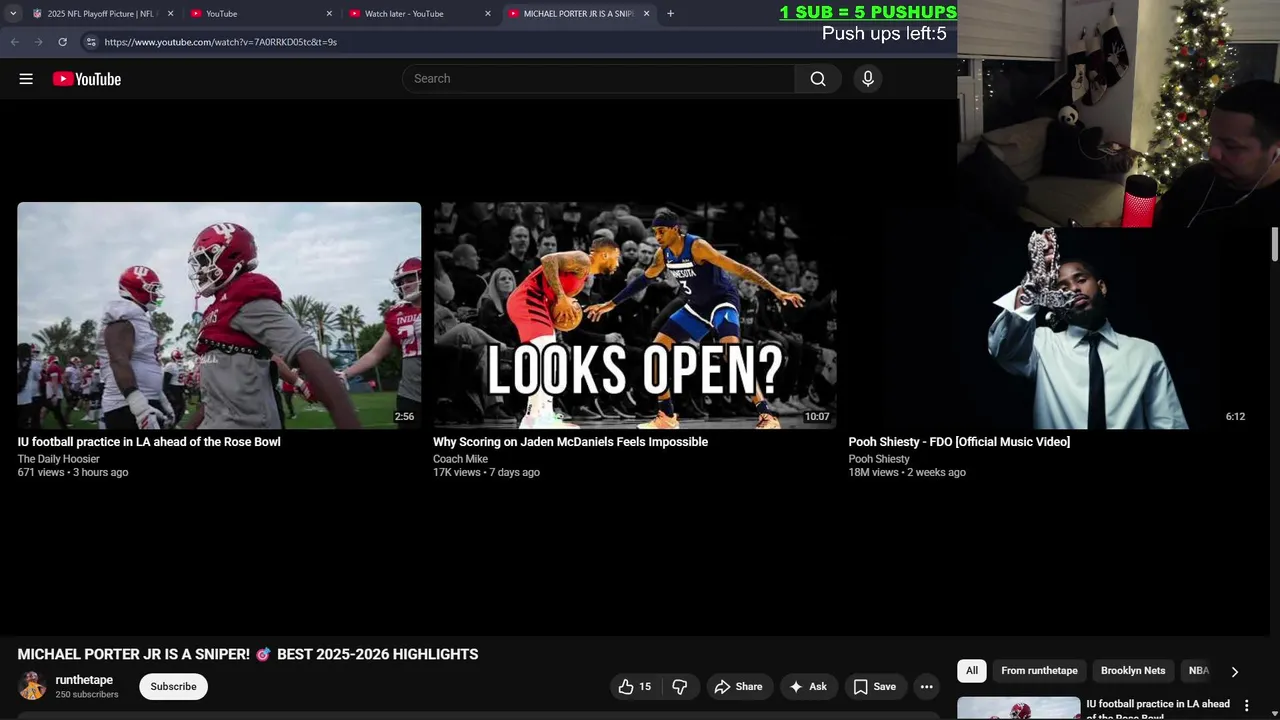The image size is (1280, 720).
Task: Click page vertical scrollbar handle
Action: pyautogui.click(x=1275, y=245)
